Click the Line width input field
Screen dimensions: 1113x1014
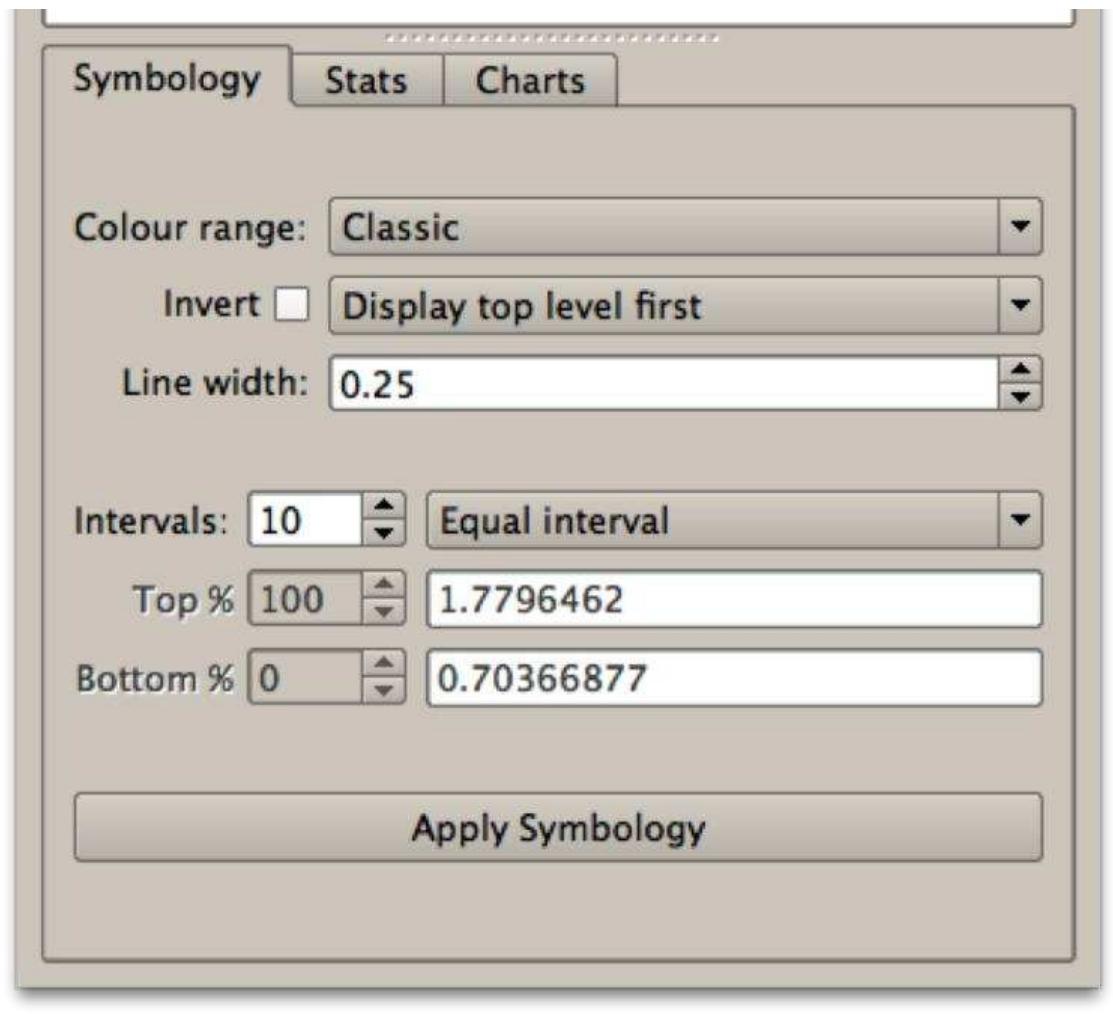tap(664, 384)
